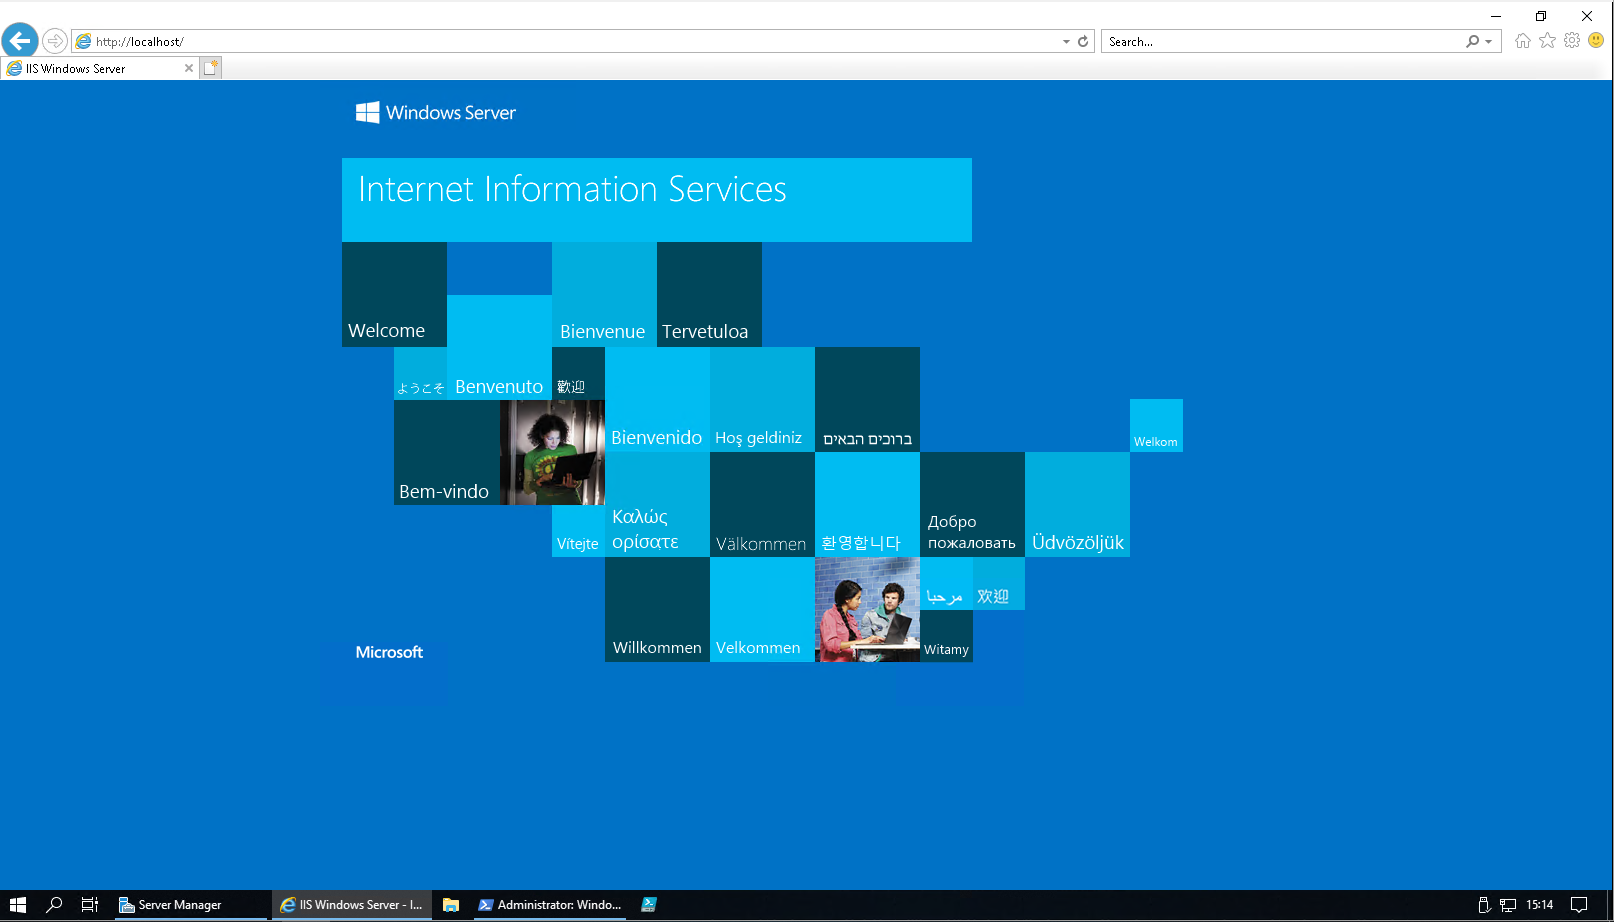Click the Benvenuto tile

pos(499,347)
